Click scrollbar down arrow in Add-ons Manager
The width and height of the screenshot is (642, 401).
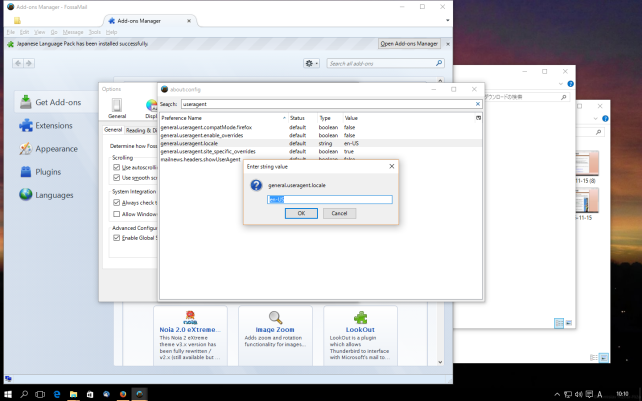click(x=440, y=362)
